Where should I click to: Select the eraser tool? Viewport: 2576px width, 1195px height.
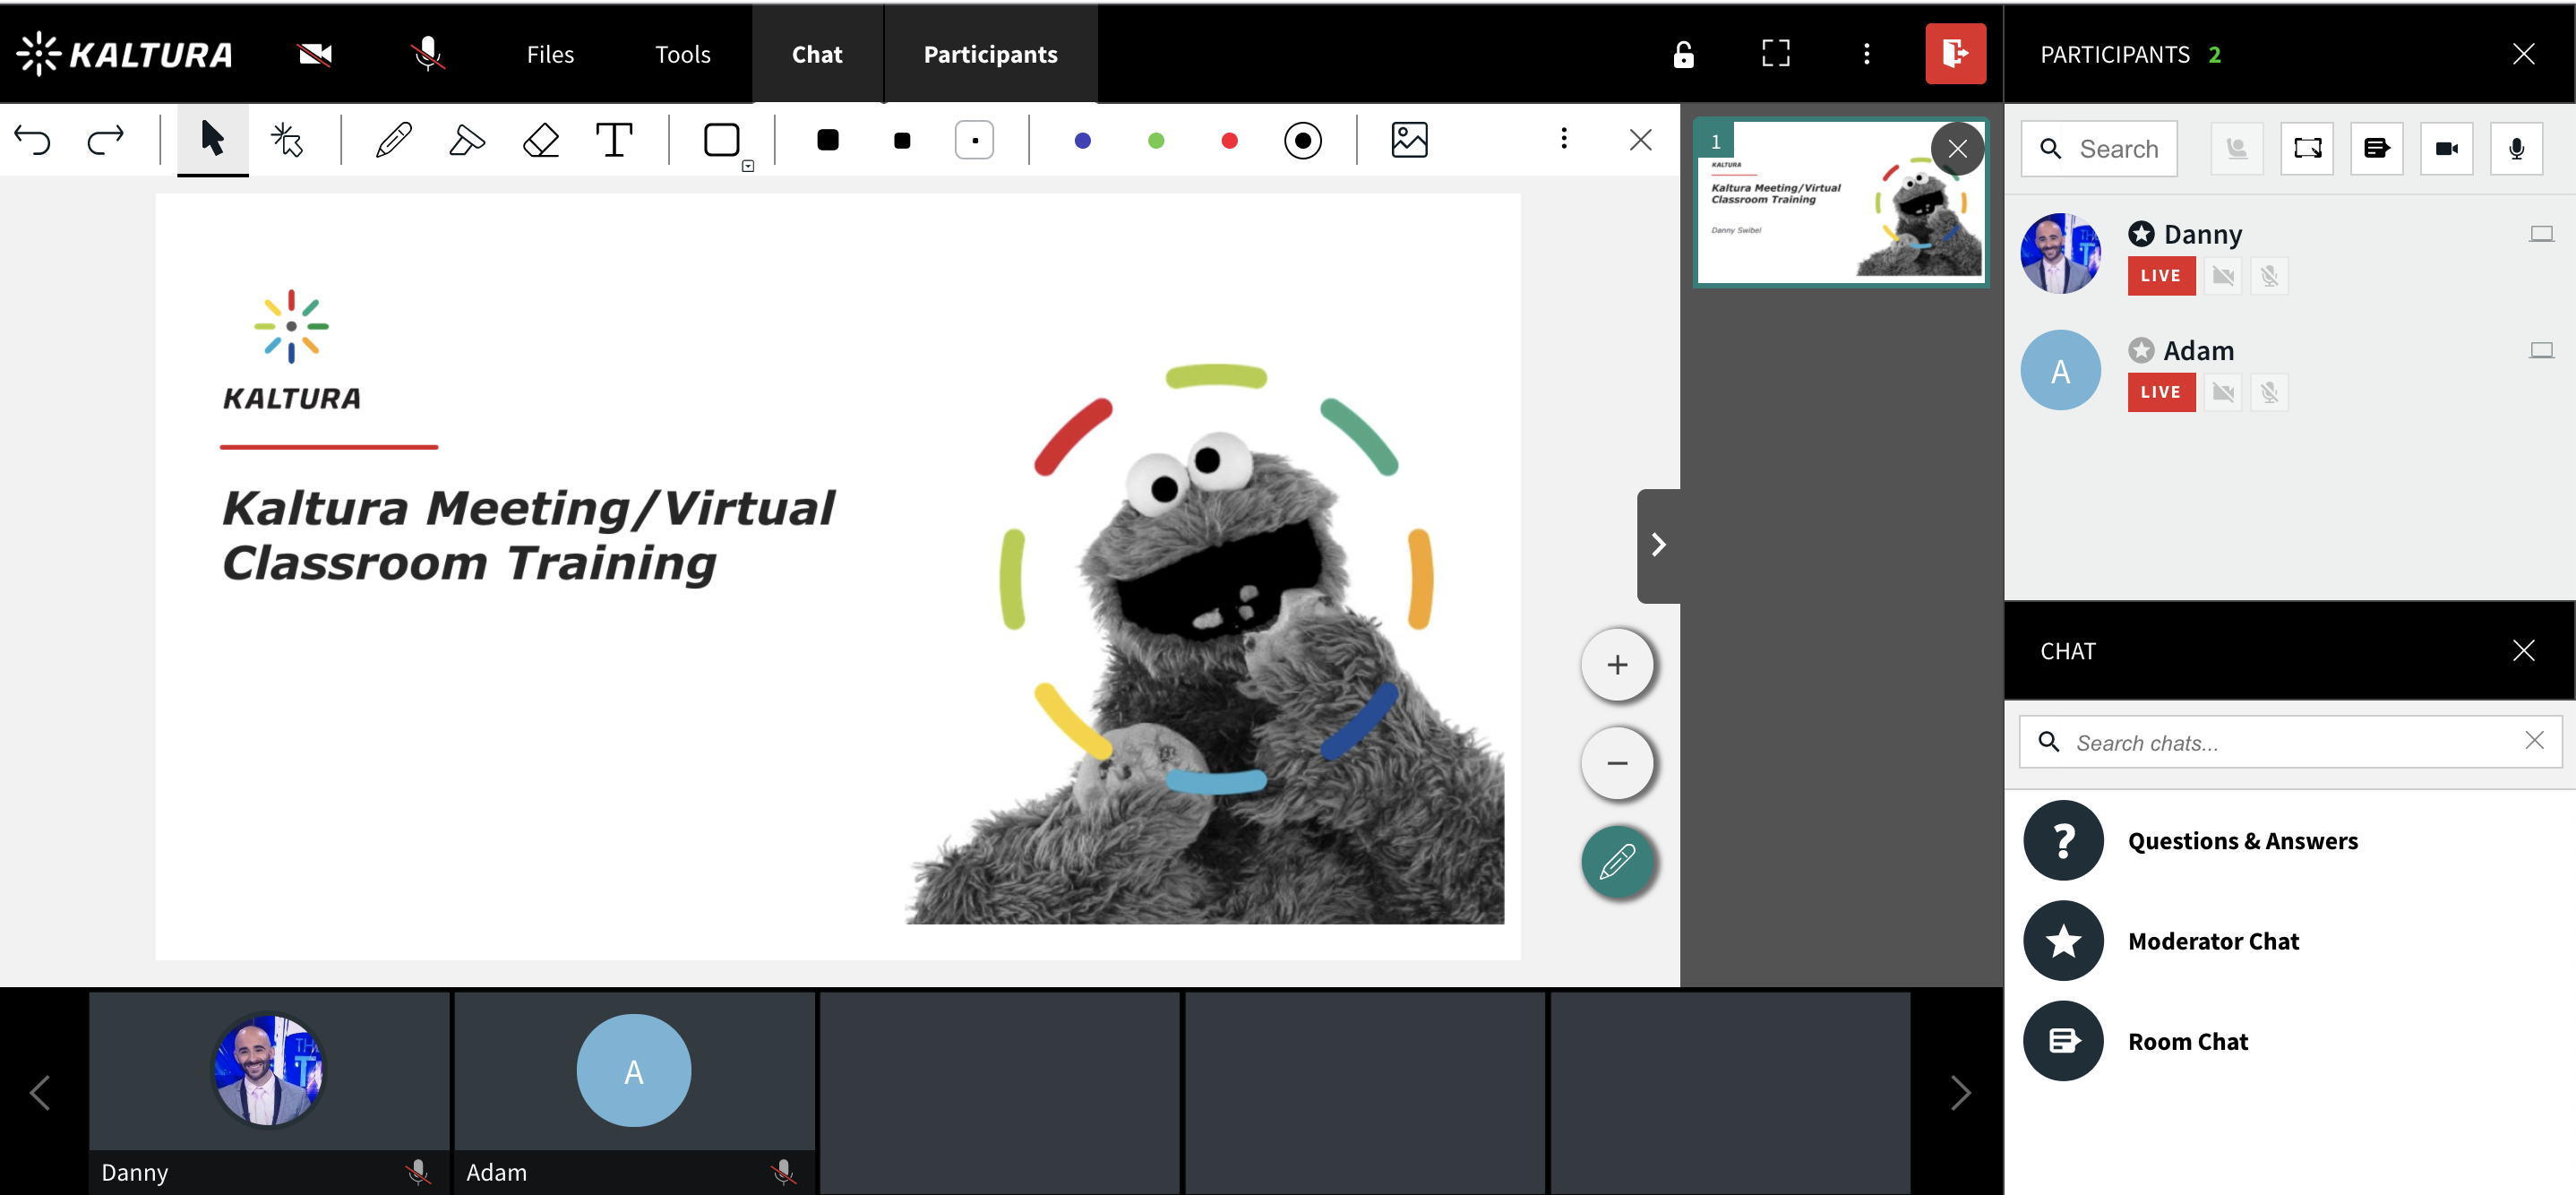541,140
